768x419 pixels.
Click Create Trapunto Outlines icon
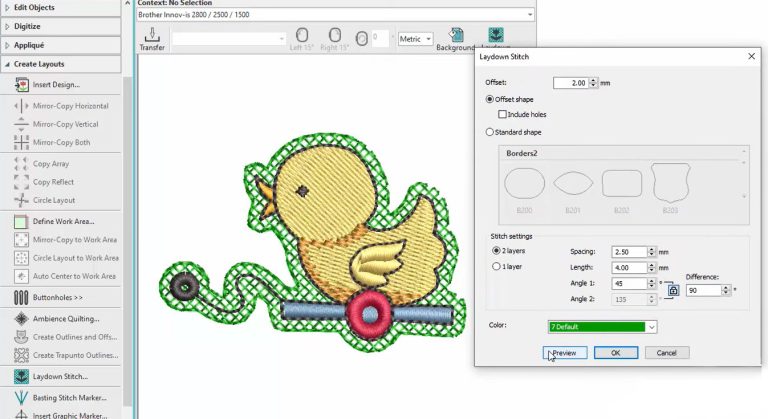(21, 355)
